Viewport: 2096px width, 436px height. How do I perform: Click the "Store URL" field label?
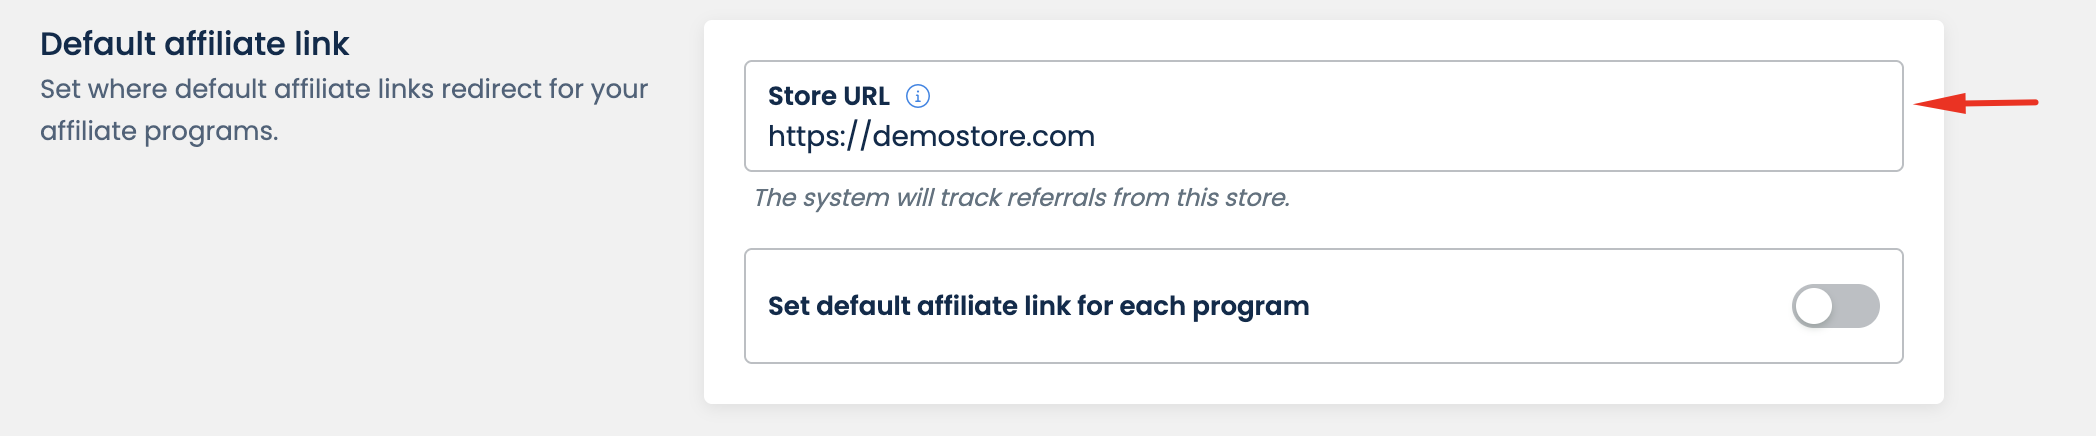pos(828,96)
